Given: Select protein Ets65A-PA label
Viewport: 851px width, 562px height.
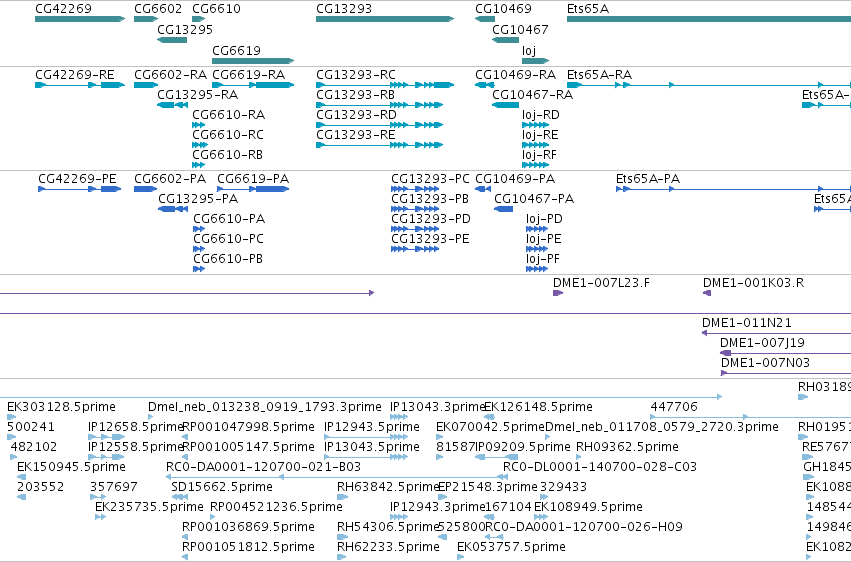Looking at the screenshot, I should pyautogui.click(x=648, y=178).
